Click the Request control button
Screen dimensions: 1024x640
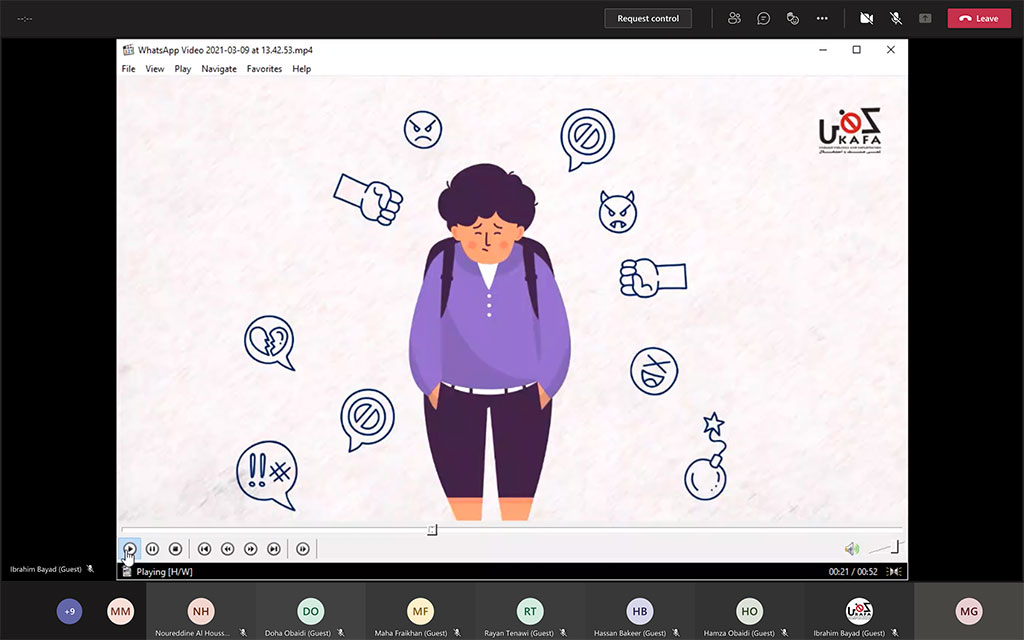(648, 18)
